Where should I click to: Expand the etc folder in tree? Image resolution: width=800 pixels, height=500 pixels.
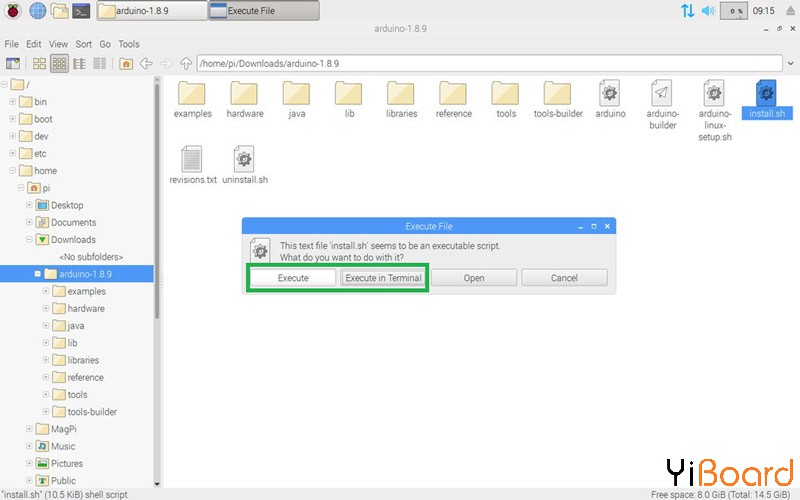[12, 153]
